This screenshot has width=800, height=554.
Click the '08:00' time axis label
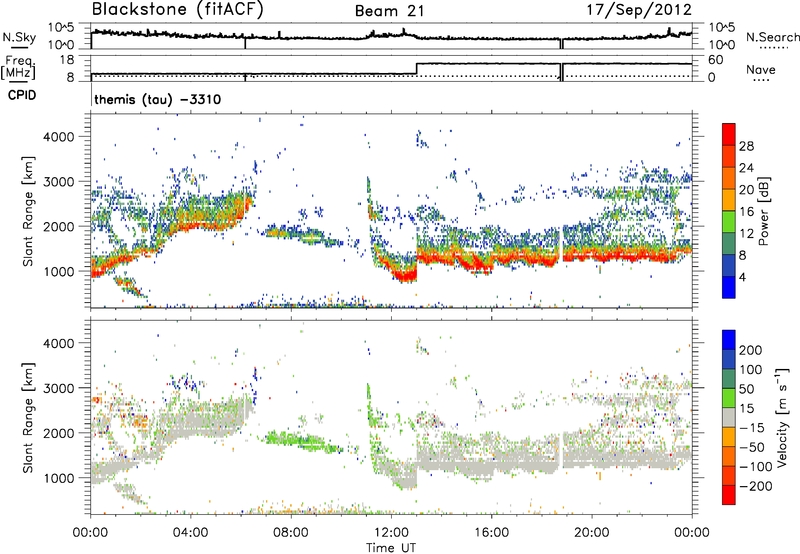click(x=291, y=533)
